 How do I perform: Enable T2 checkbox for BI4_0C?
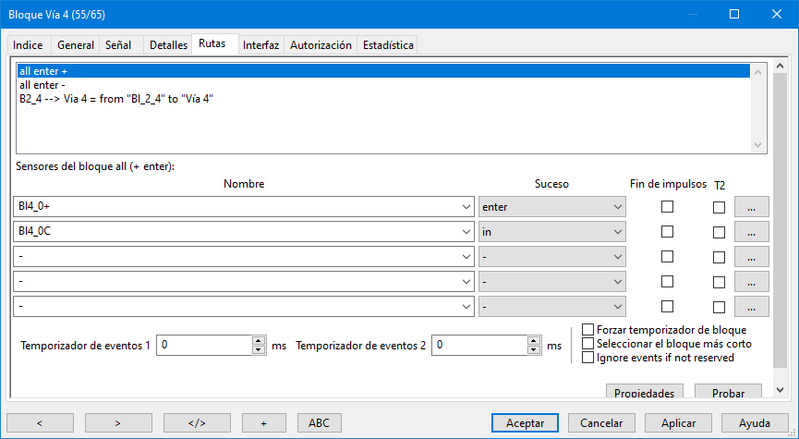coord(719,232)
